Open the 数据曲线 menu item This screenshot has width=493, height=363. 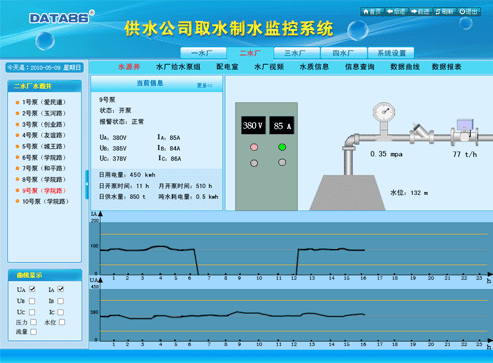pos(405,67)
